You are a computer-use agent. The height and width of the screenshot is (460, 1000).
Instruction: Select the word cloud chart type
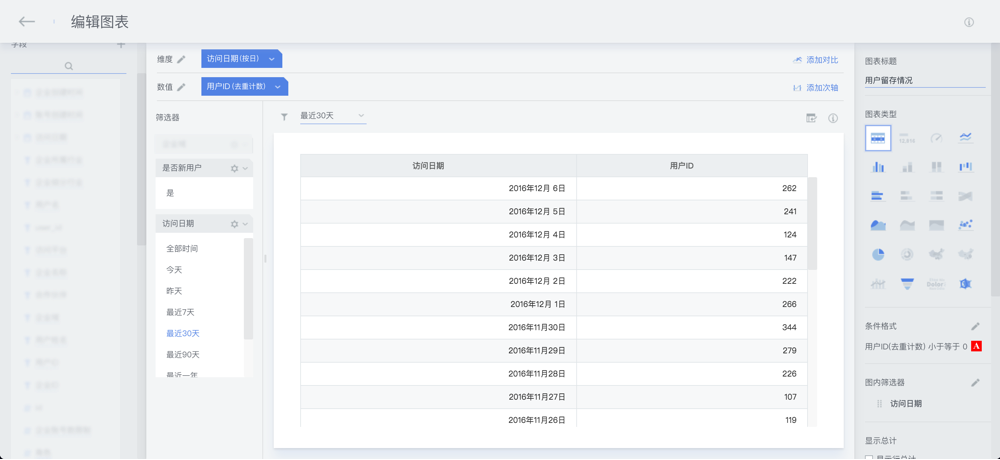pyautogui.click(x=936, y=283)
